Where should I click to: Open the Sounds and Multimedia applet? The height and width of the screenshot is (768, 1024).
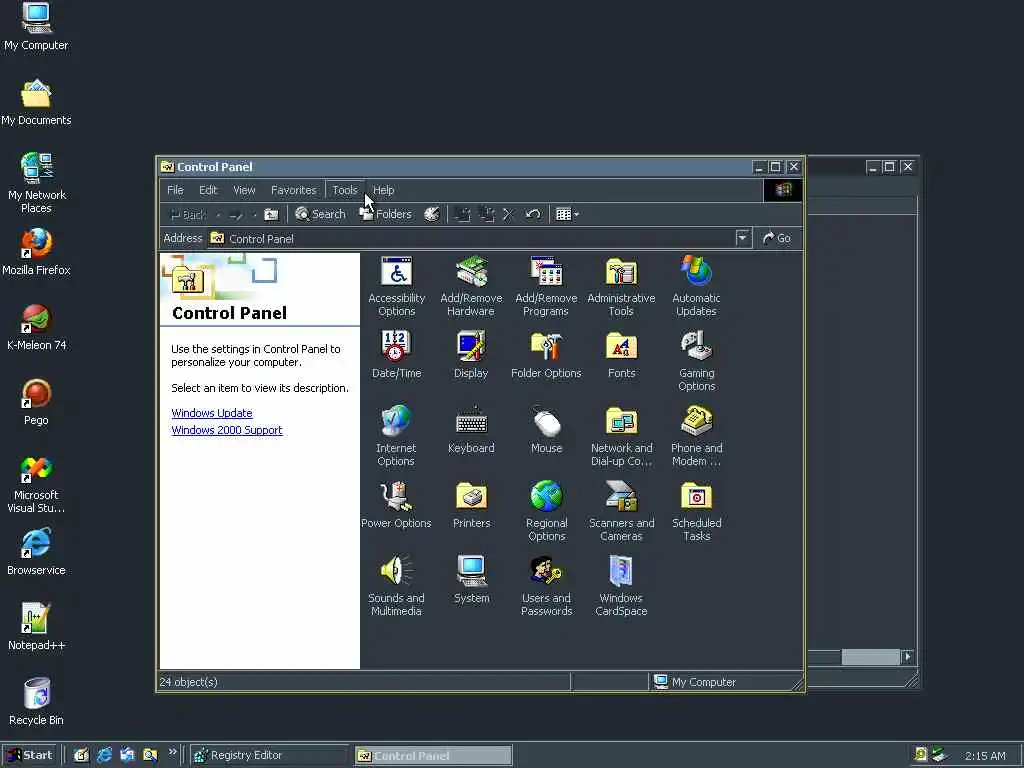(396, 586)
